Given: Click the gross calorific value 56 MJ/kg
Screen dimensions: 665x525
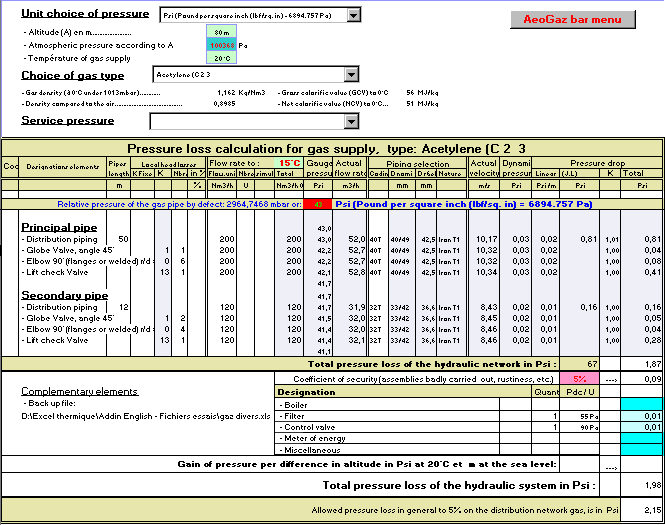Looking at the screenshot, I should [422, 92].
